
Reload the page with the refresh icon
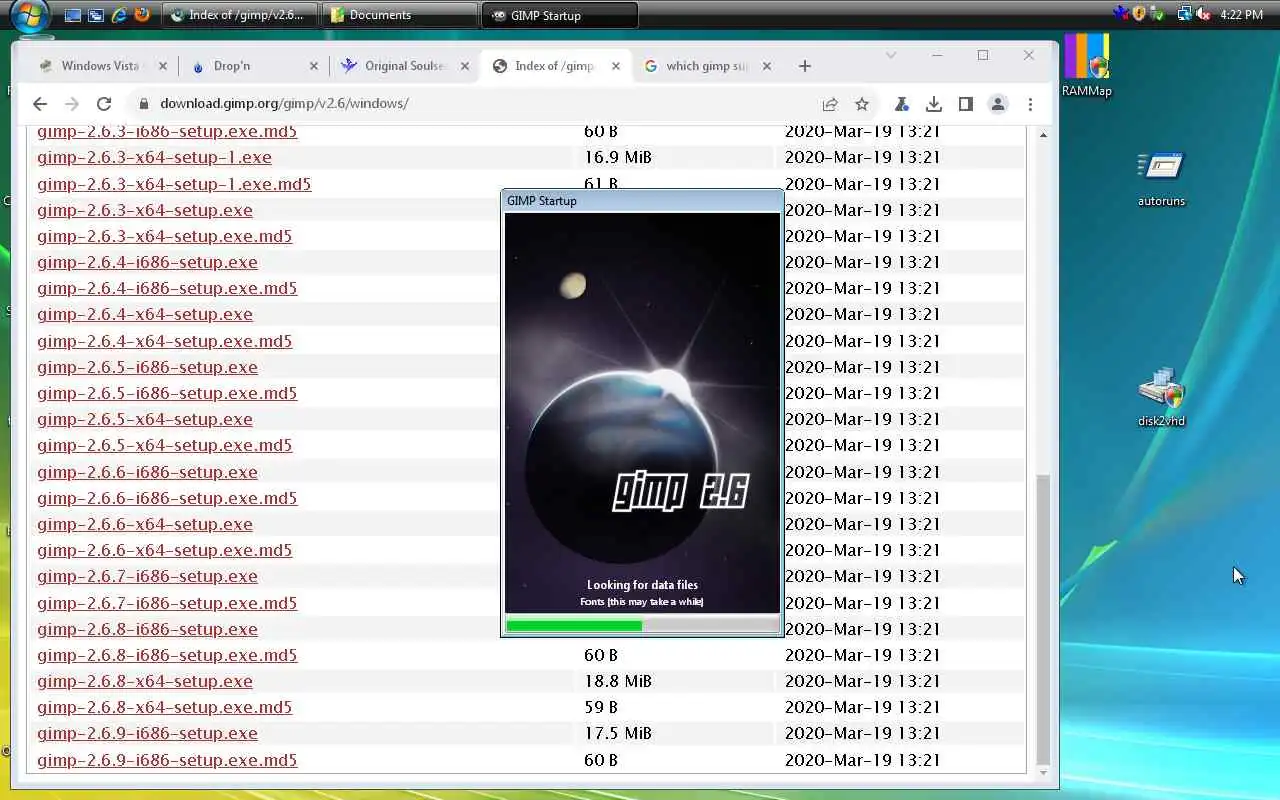point(104,104)
